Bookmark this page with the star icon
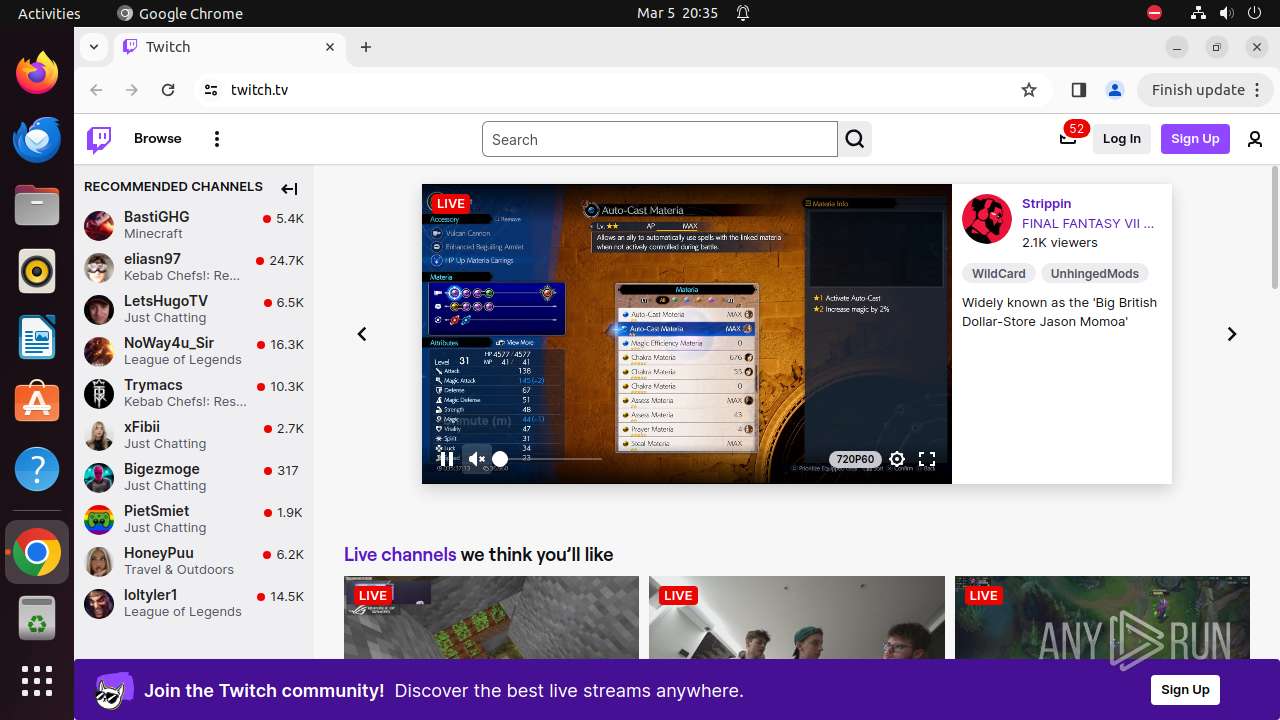1280x720 pixels. (x=1029, y=90)
